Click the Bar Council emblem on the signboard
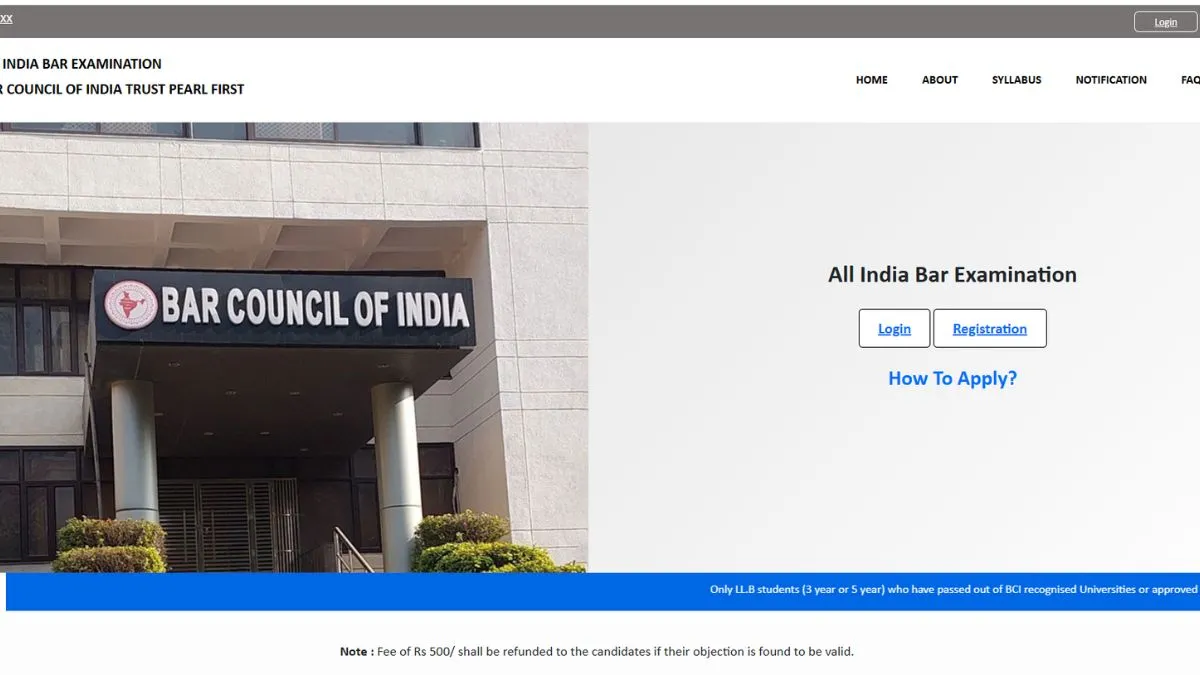 (x=132, y=305)
